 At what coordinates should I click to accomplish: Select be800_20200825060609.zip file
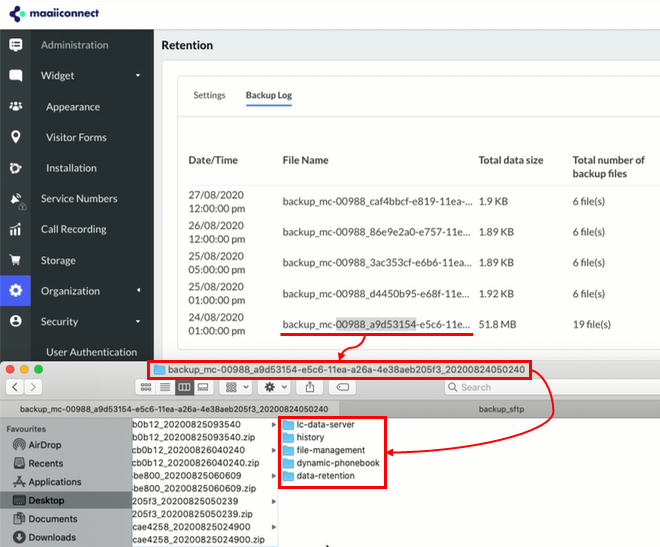194,489
